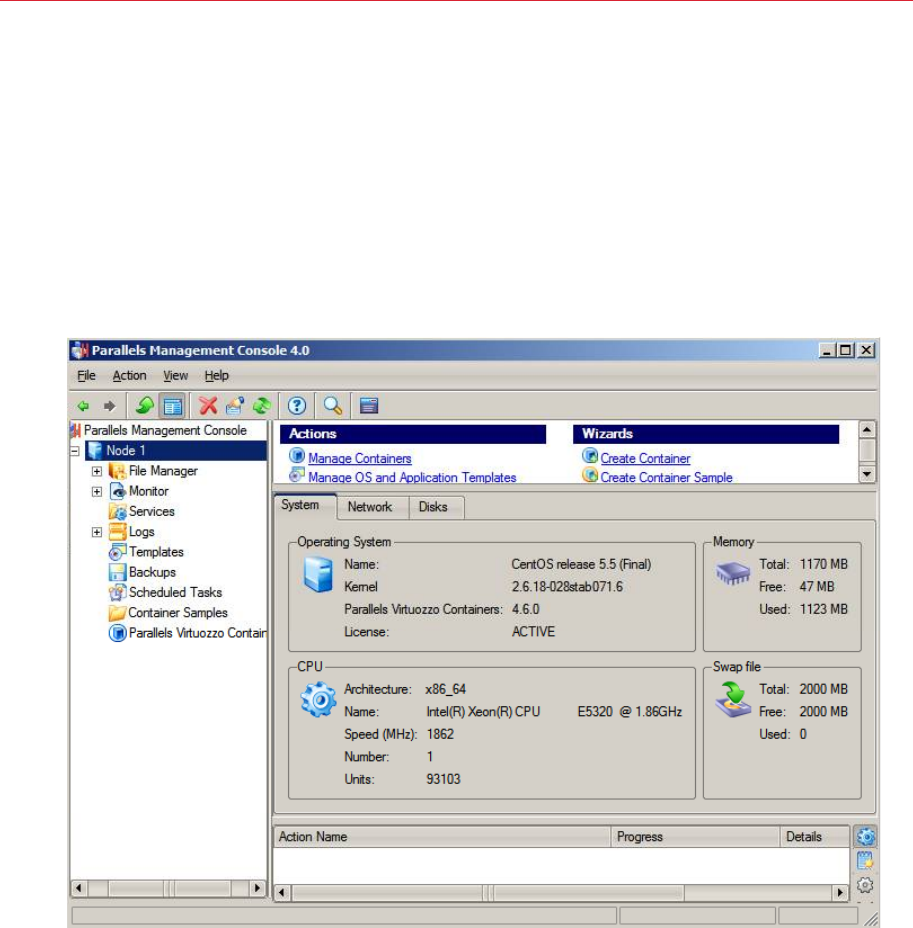Click the Manage Containers icon
Viewport: 913px width, 928px height.
[x=297, y=456]
